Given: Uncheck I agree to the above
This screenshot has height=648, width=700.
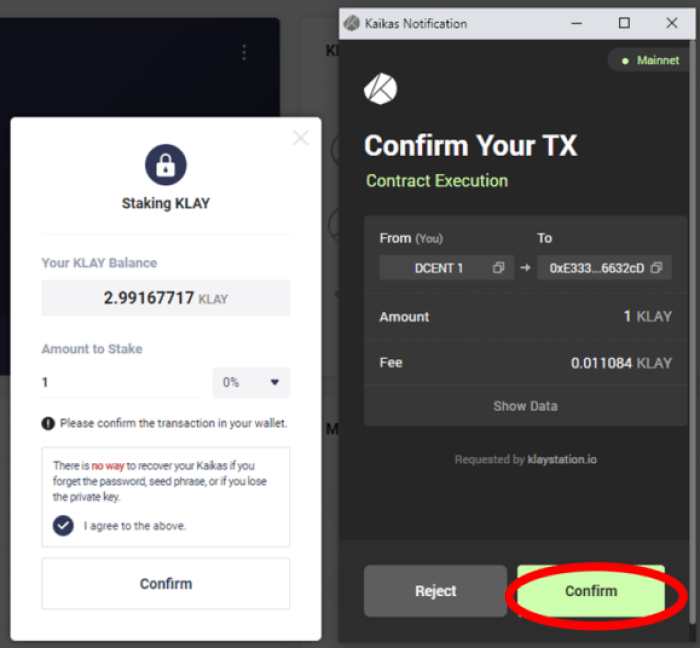Looking at the screenshot, I should coord(63,526).
